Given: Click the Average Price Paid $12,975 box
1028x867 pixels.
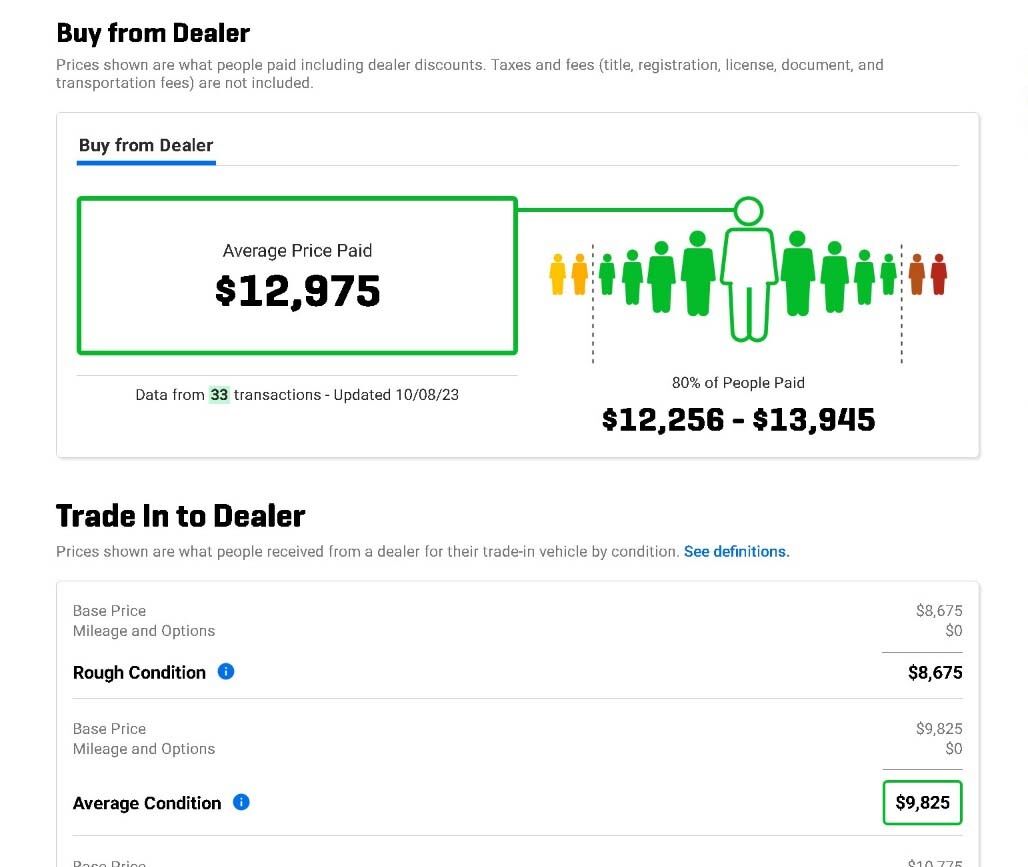Looking at the screenshot, I should tap(297, 276).
